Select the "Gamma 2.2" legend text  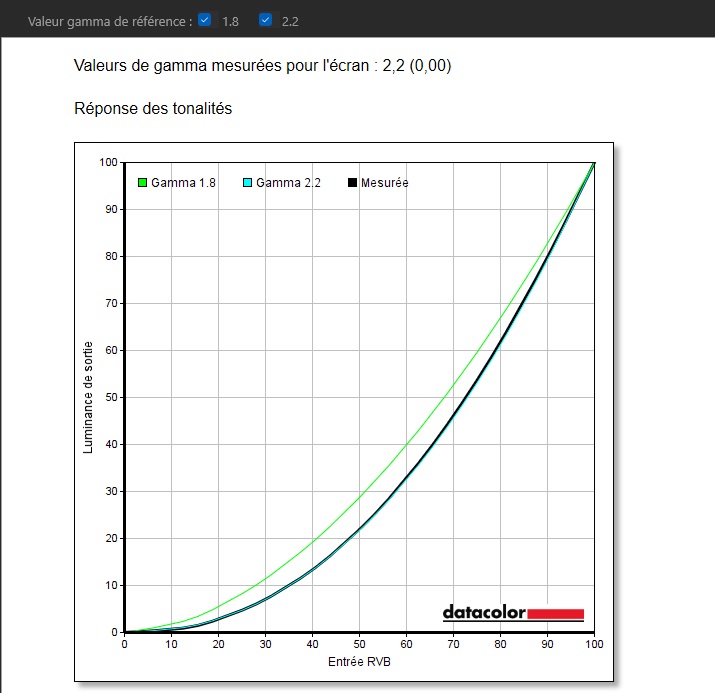click(288, 183)
